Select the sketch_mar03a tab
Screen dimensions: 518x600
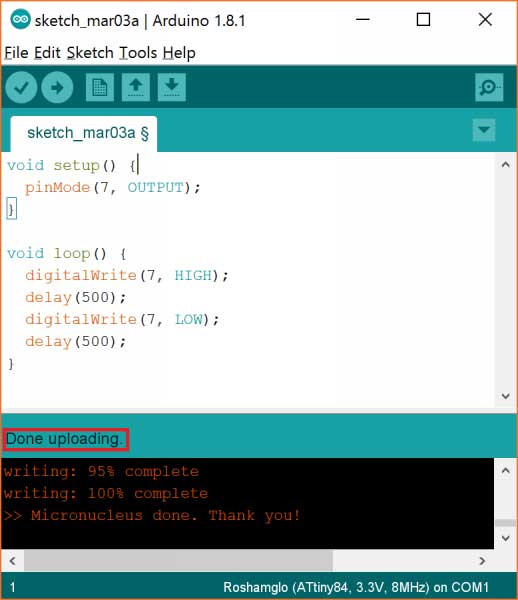tap(84, 134)
